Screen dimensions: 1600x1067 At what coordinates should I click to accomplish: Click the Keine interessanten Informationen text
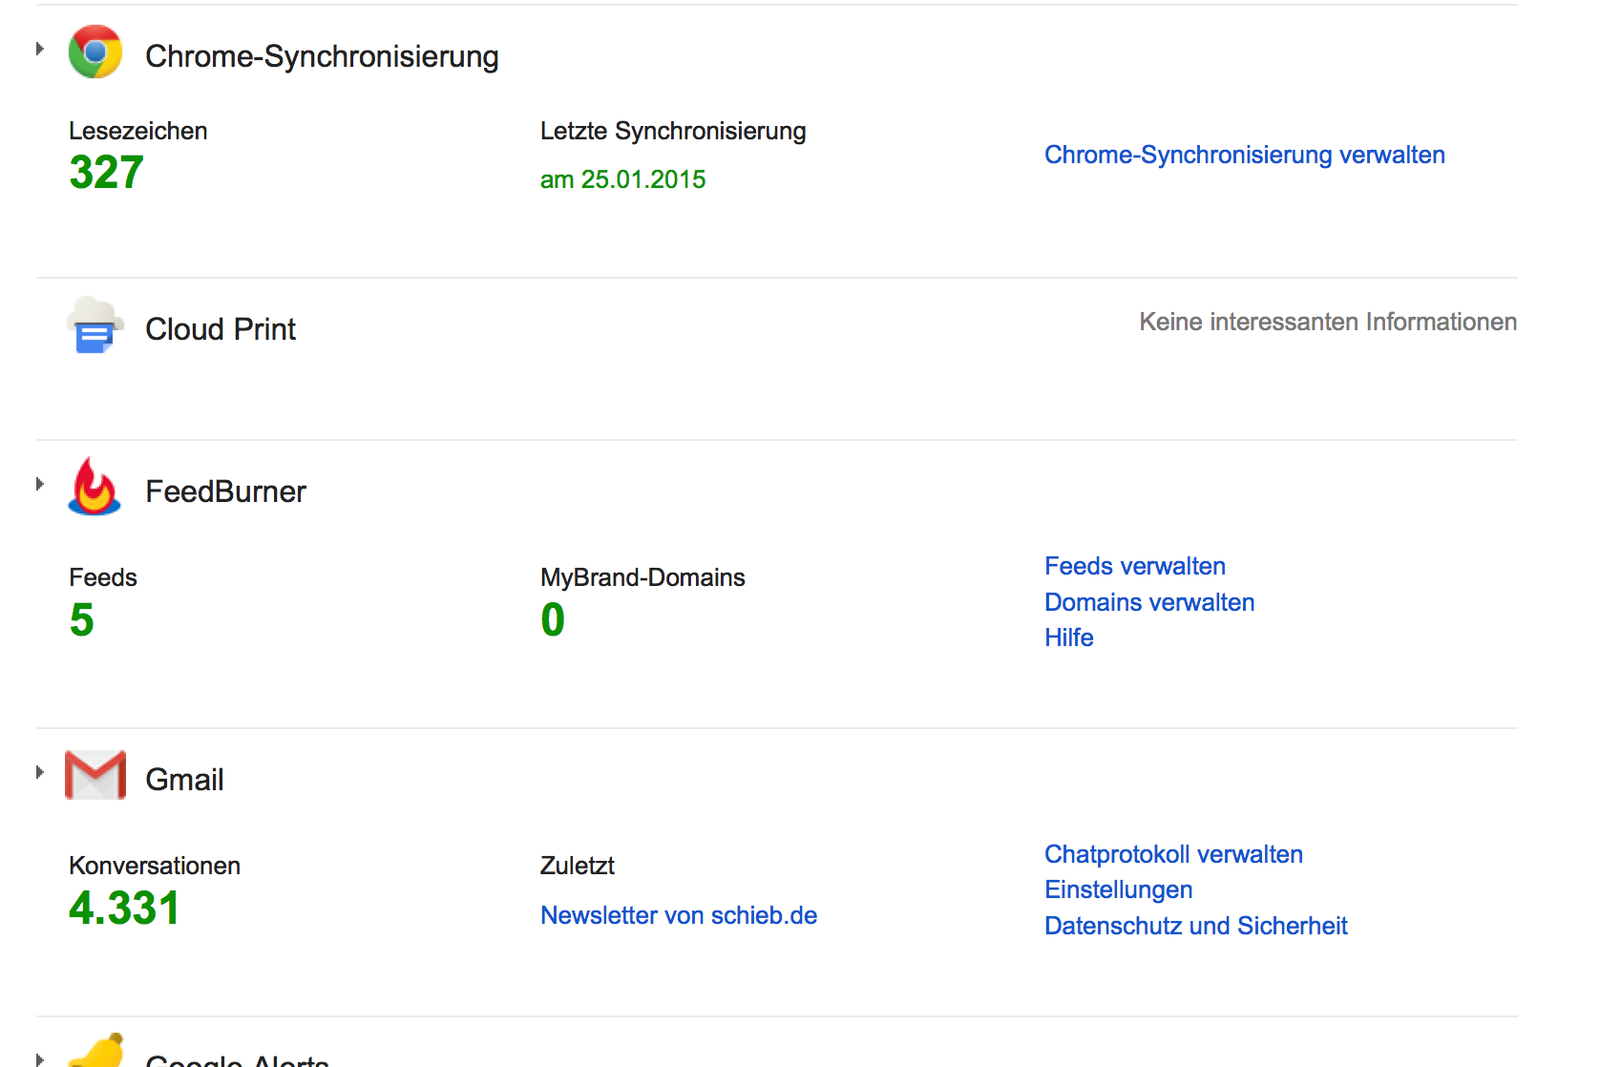[1327, 322]
